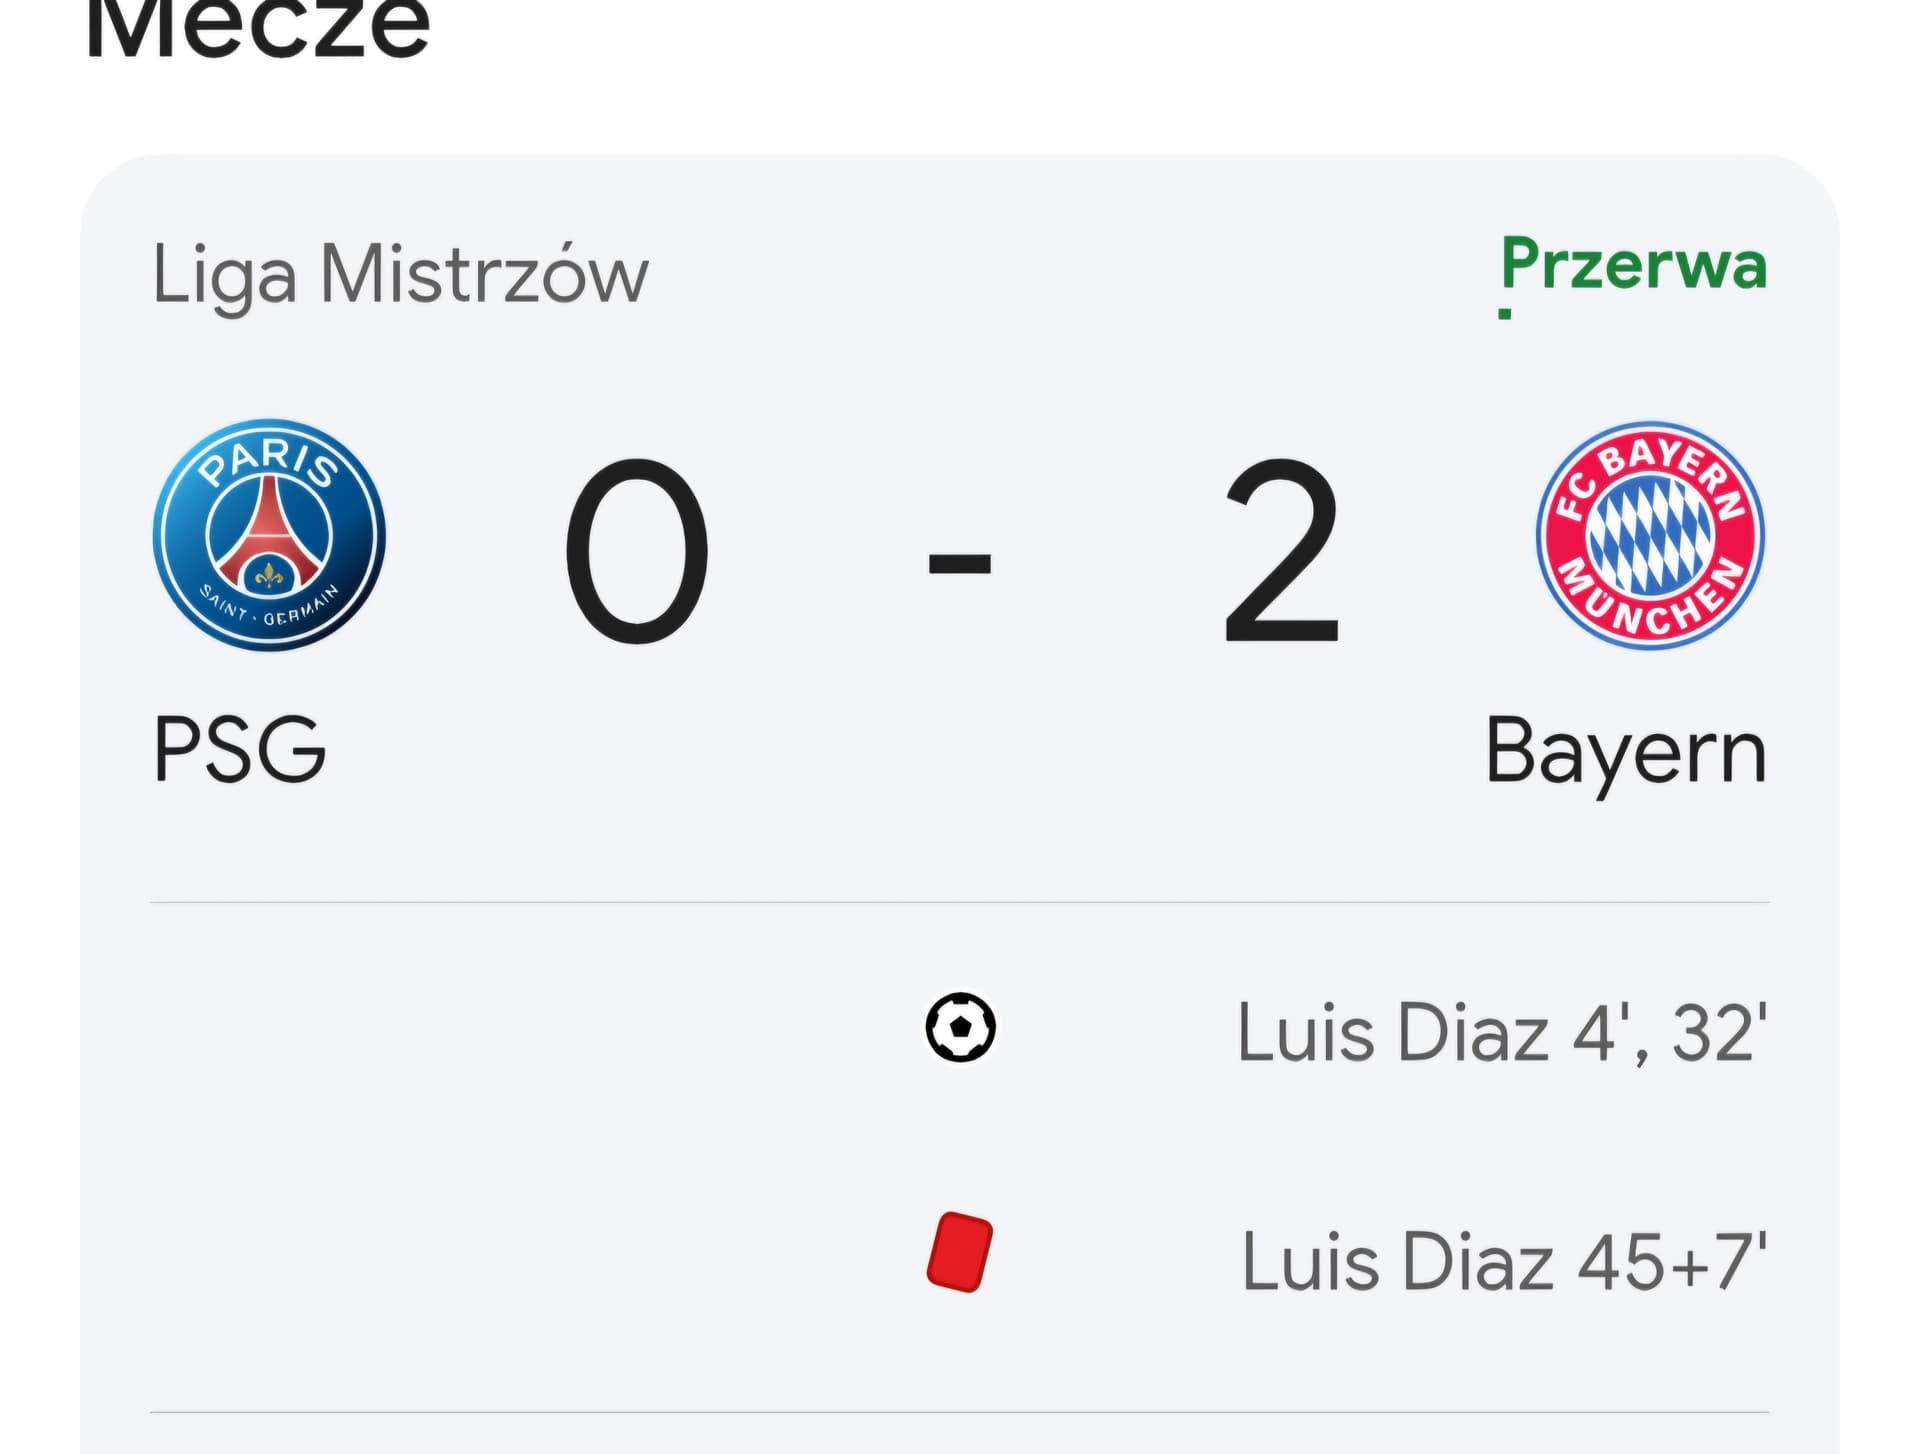Select the Bayern team name
Viewport: 1920px width, 1454px height.
[1625, 752]
